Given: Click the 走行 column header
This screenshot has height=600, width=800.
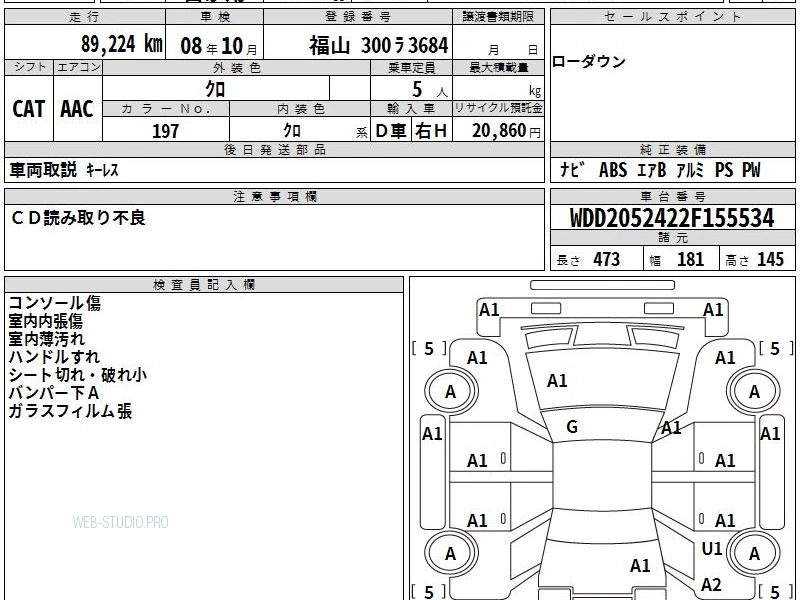Looking at the screenshot, I should pos(85,17).
